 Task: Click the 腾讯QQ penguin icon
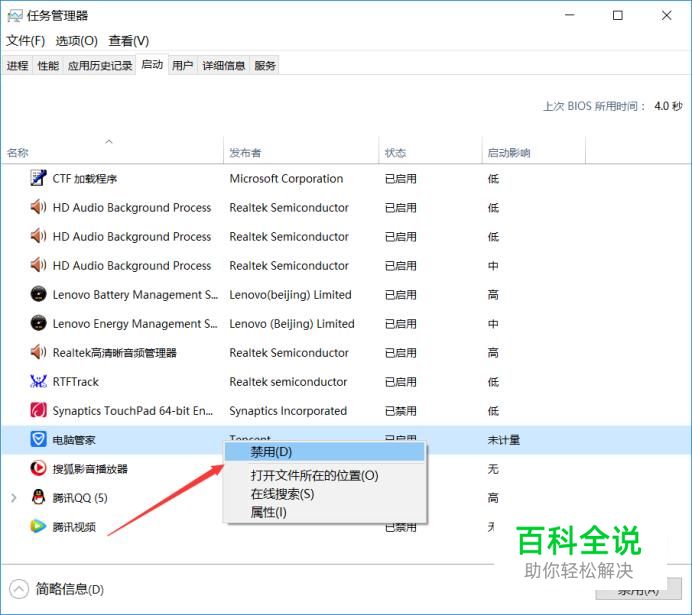38,497
